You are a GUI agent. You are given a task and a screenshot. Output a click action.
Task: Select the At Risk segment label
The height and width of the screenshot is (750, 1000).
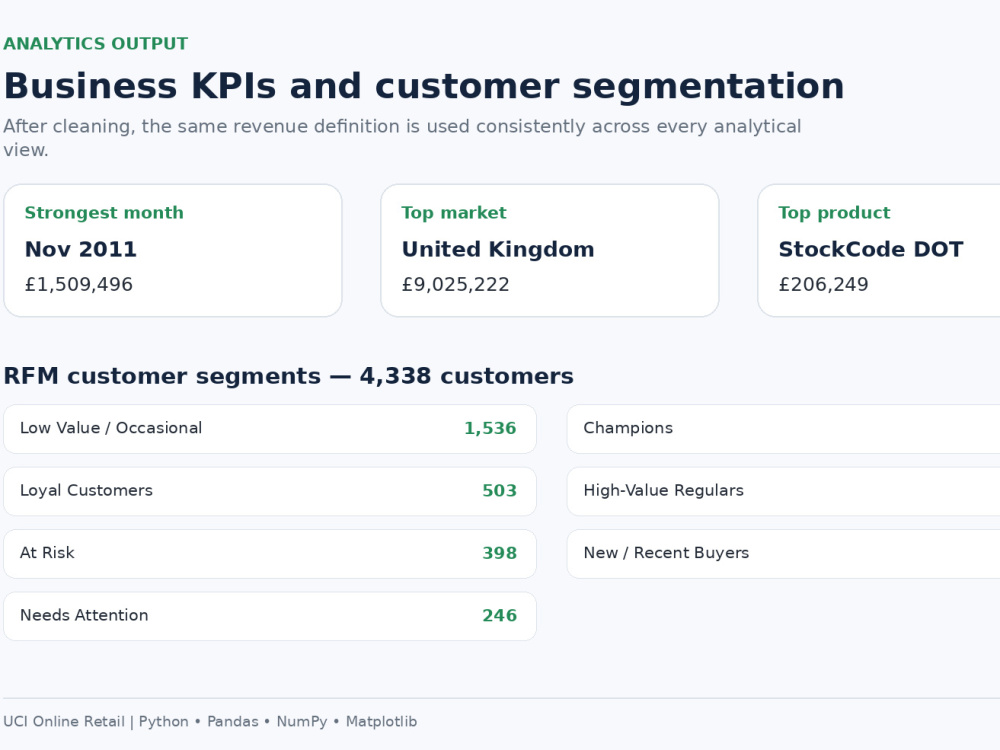point(47,553)
